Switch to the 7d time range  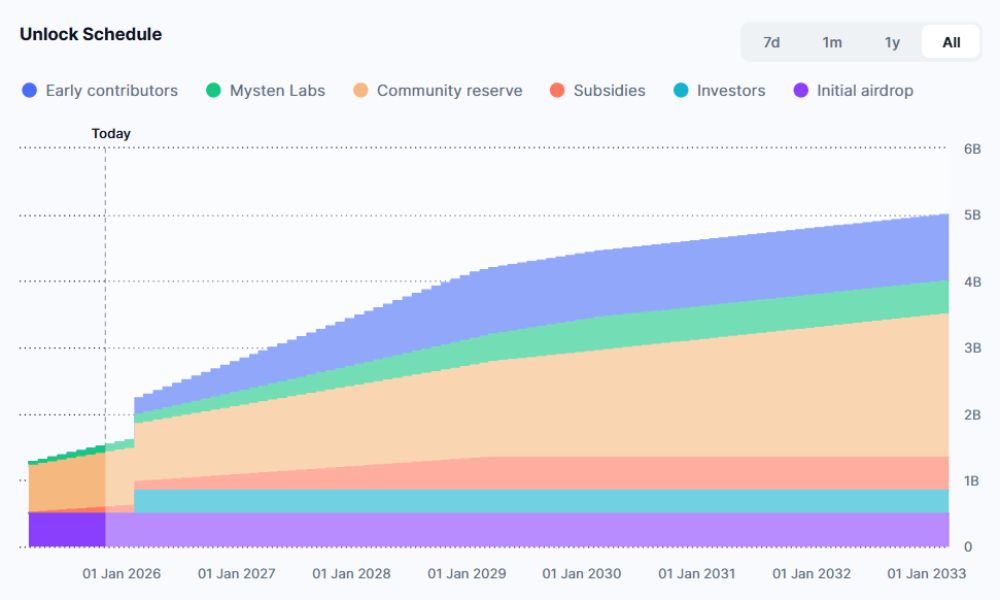click(x=771, y=42)
